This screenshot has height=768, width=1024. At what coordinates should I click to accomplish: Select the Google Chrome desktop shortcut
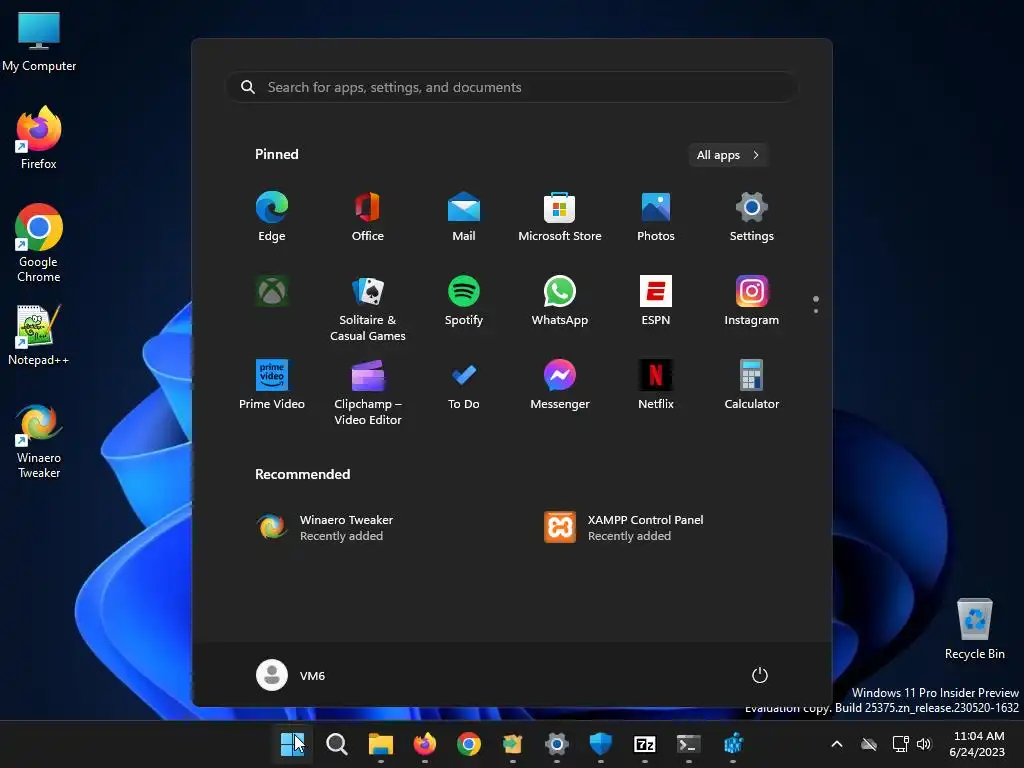(x=39, y=243)
